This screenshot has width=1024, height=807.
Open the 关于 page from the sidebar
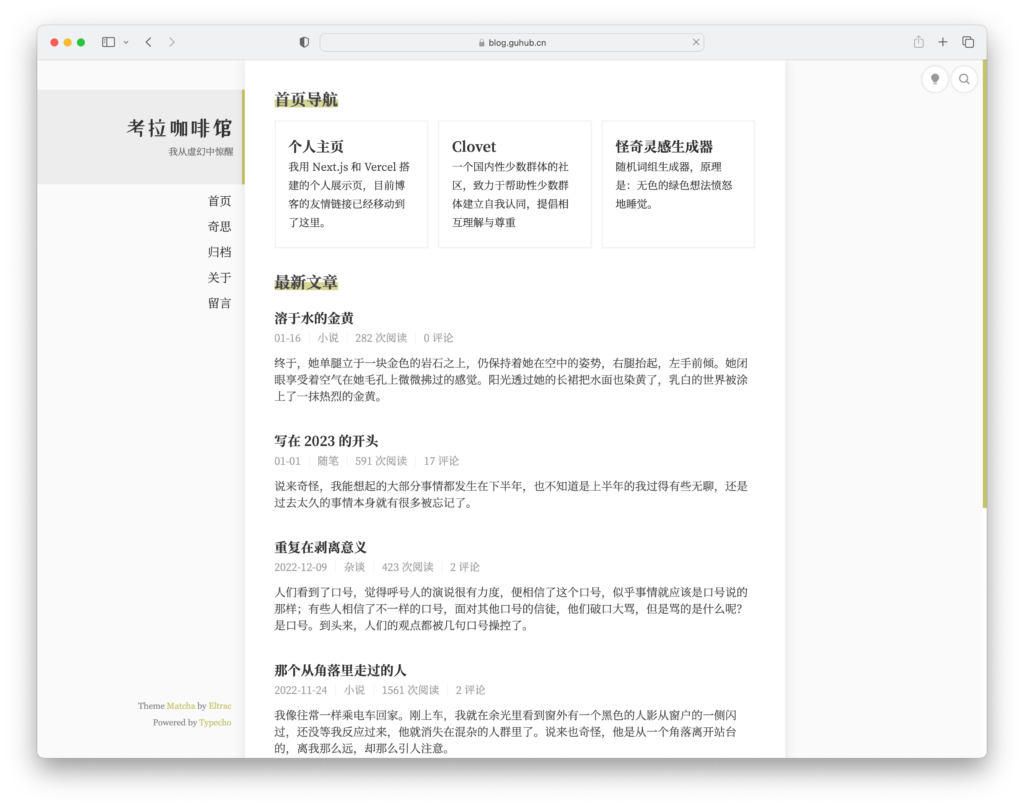pos(219,277)
